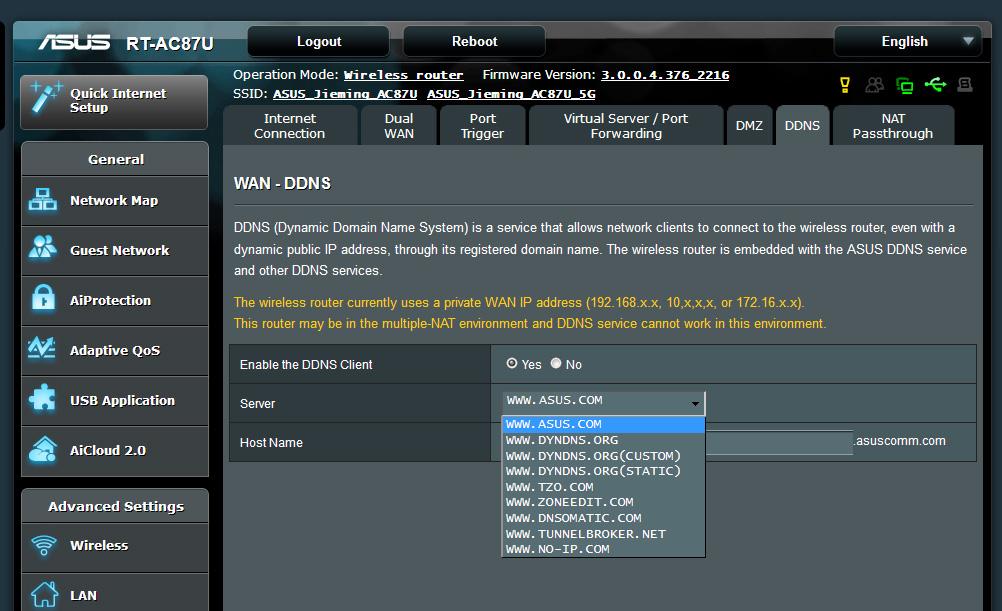Open the English language dropdown
The height and width of the screenshot is (611, 1002).
[x=907, y=42]
